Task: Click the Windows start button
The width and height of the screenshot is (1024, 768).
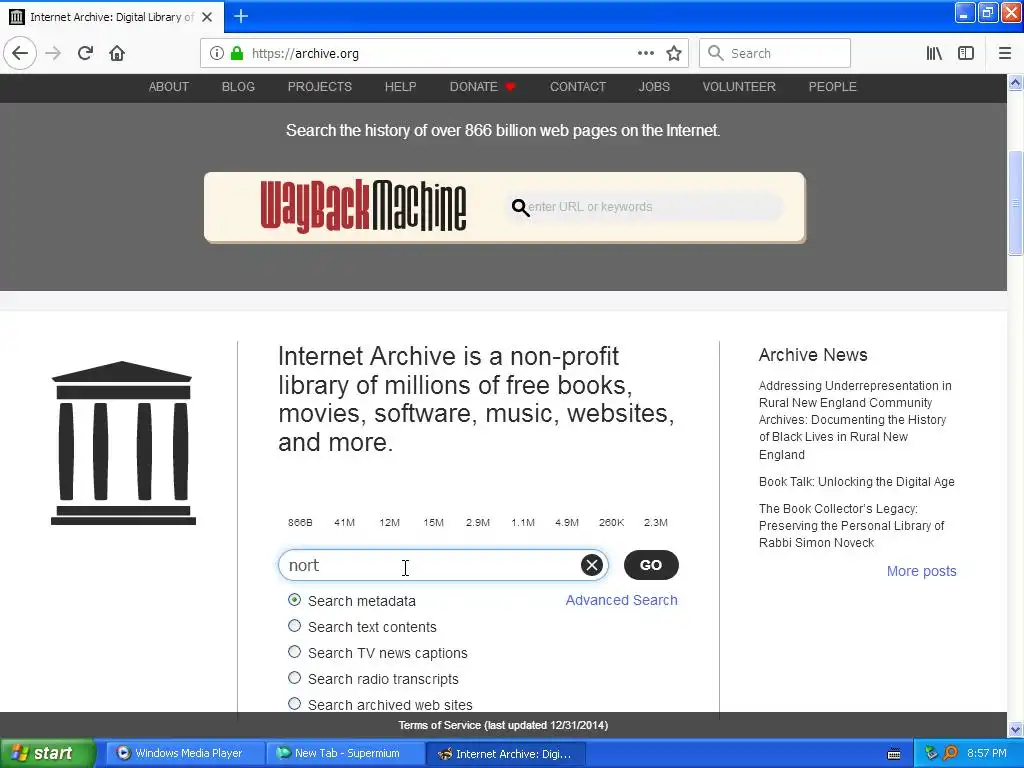Action: 48,753
